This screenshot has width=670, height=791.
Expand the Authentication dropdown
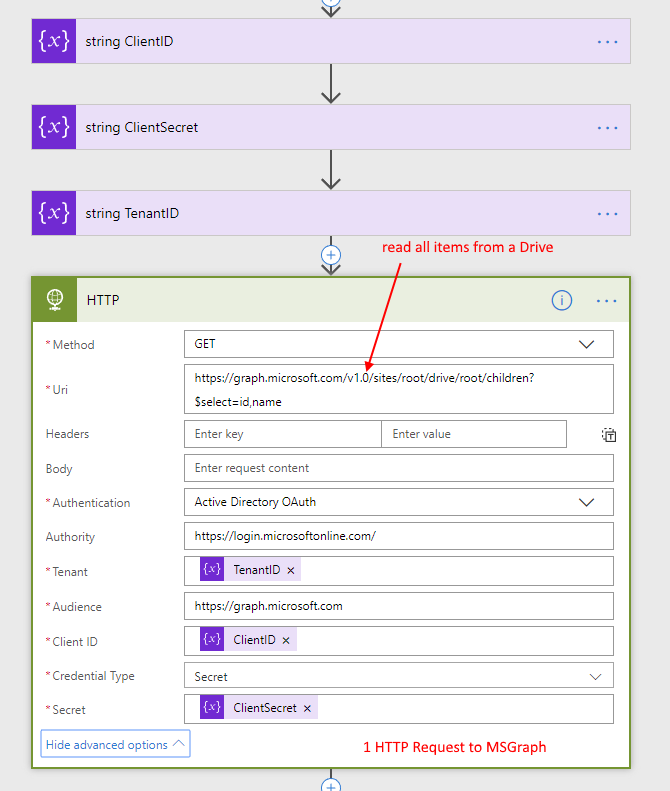click(x=398, y=502)
